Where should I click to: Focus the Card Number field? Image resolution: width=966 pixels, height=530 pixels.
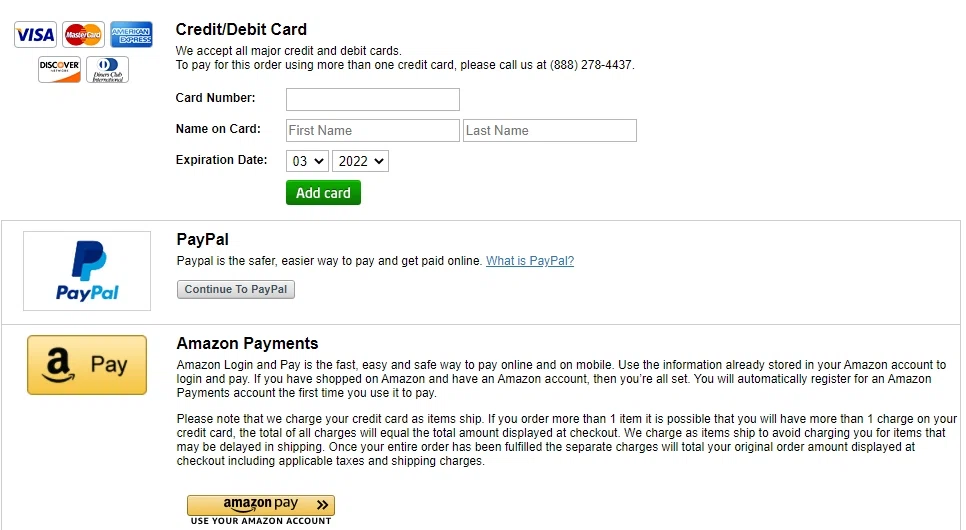pyautogui.click(x=372, y=99)
